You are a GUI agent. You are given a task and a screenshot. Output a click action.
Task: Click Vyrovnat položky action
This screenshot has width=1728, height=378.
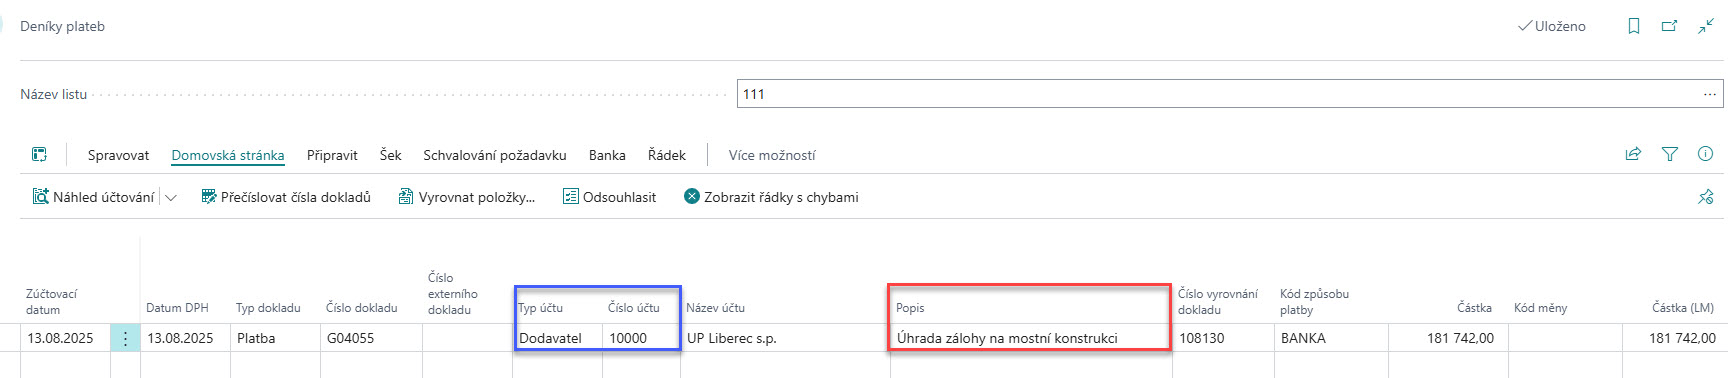[x=467, y=197]
